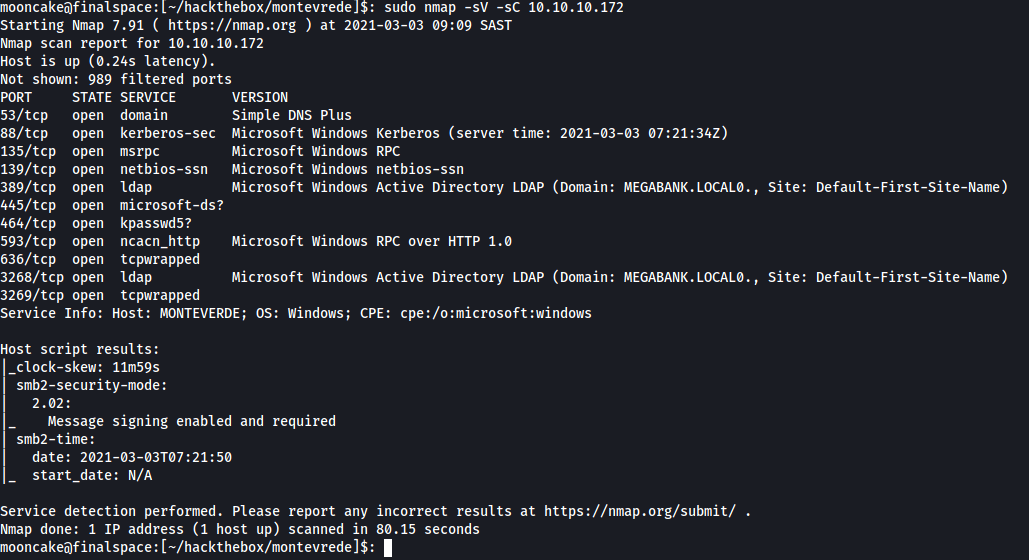Click the https://nmap.org/submit/ report link

coord(639,511)
